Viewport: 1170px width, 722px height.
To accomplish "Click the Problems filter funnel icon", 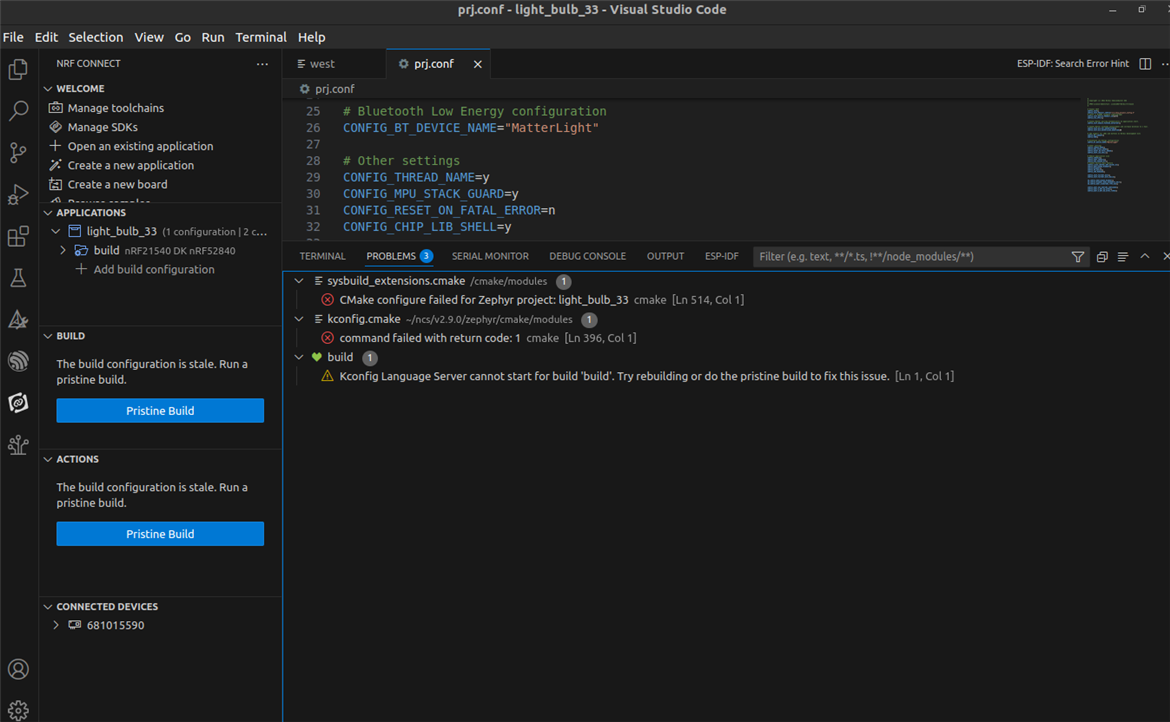I will tap(1077, 257).
